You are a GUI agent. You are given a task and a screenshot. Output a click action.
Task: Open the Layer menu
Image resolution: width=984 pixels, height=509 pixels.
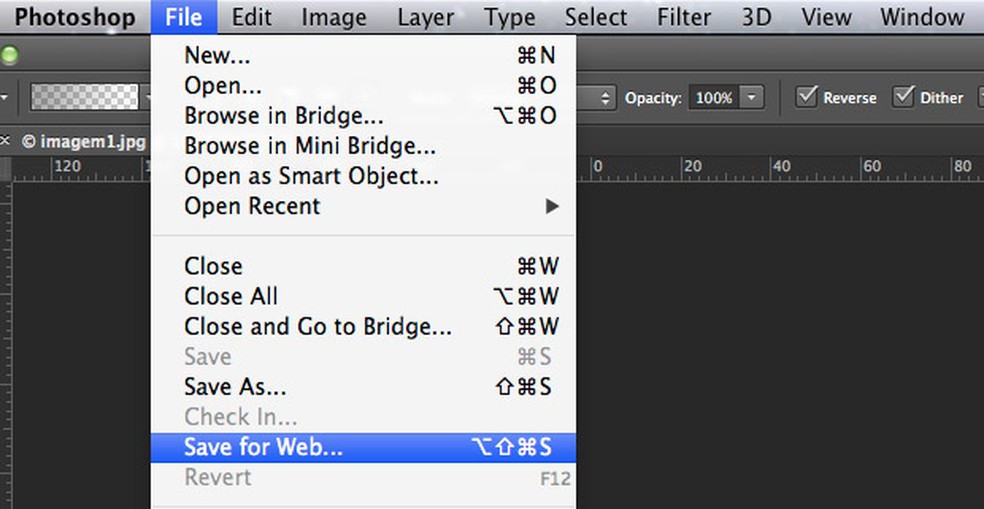point(426,17)
